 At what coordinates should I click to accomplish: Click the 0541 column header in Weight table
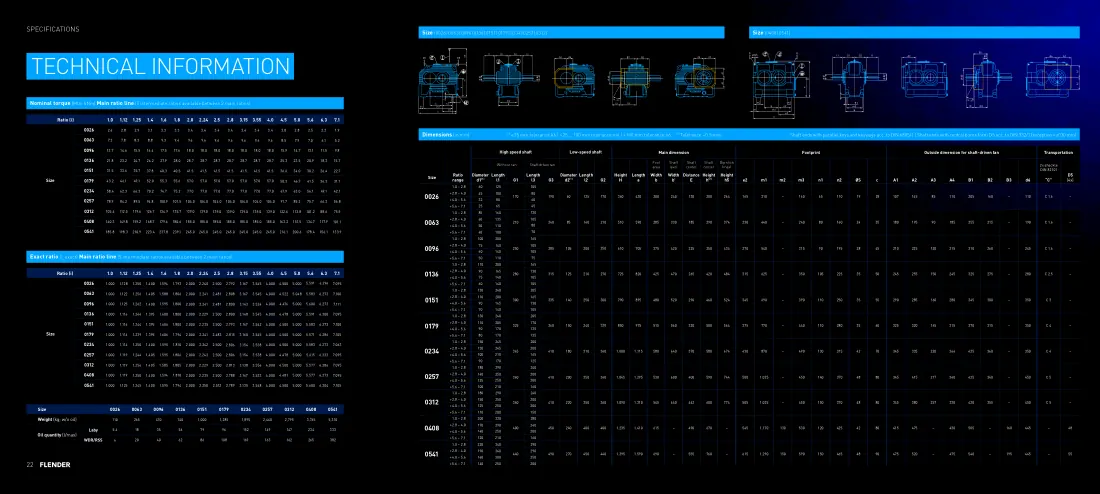[331, 408]
